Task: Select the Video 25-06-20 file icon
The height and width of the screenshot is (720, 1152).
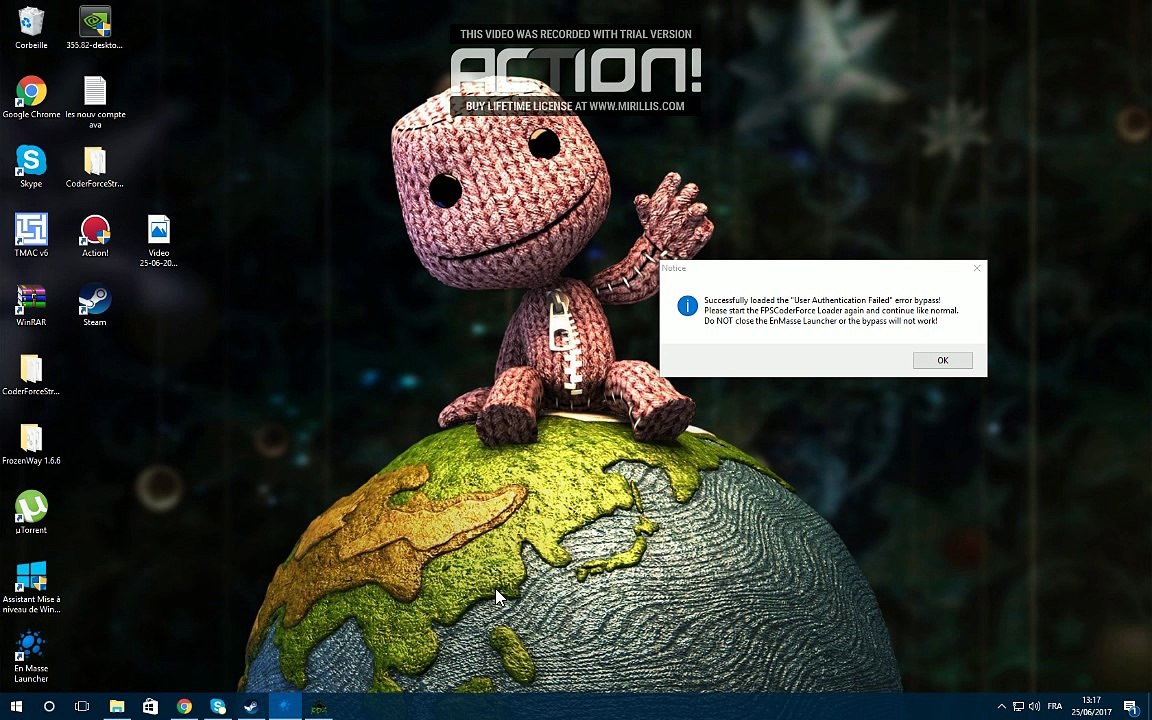Action: [158, 240]
